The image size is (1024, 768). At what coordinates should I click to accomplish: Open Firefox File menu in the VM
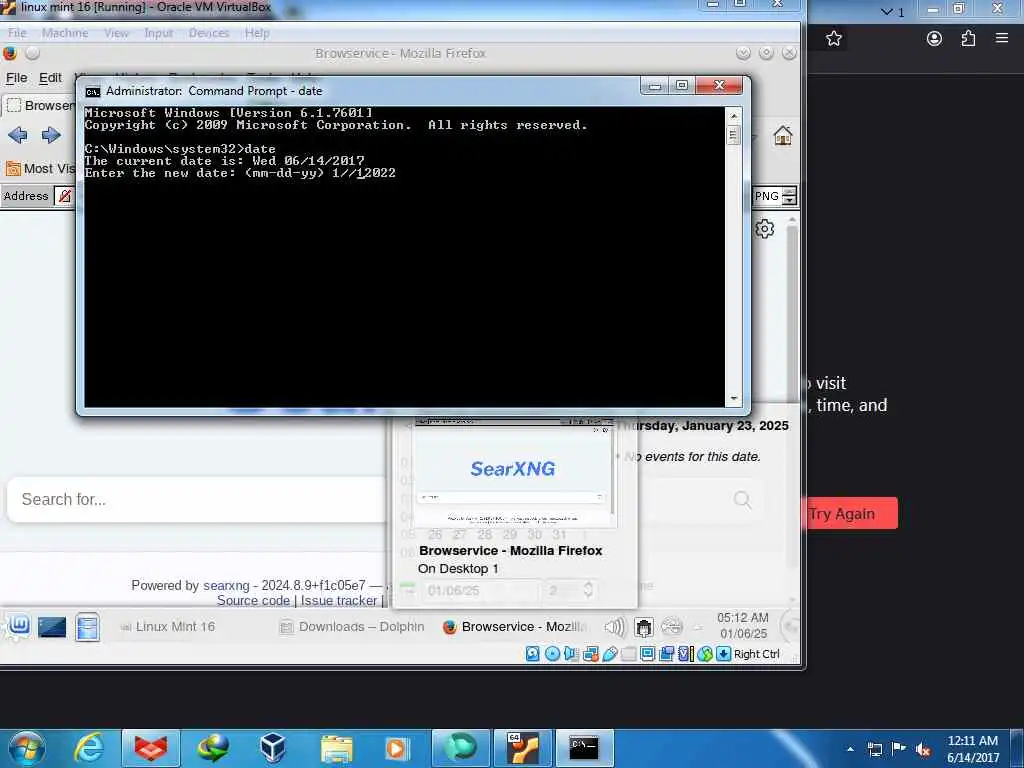point(16,78)
